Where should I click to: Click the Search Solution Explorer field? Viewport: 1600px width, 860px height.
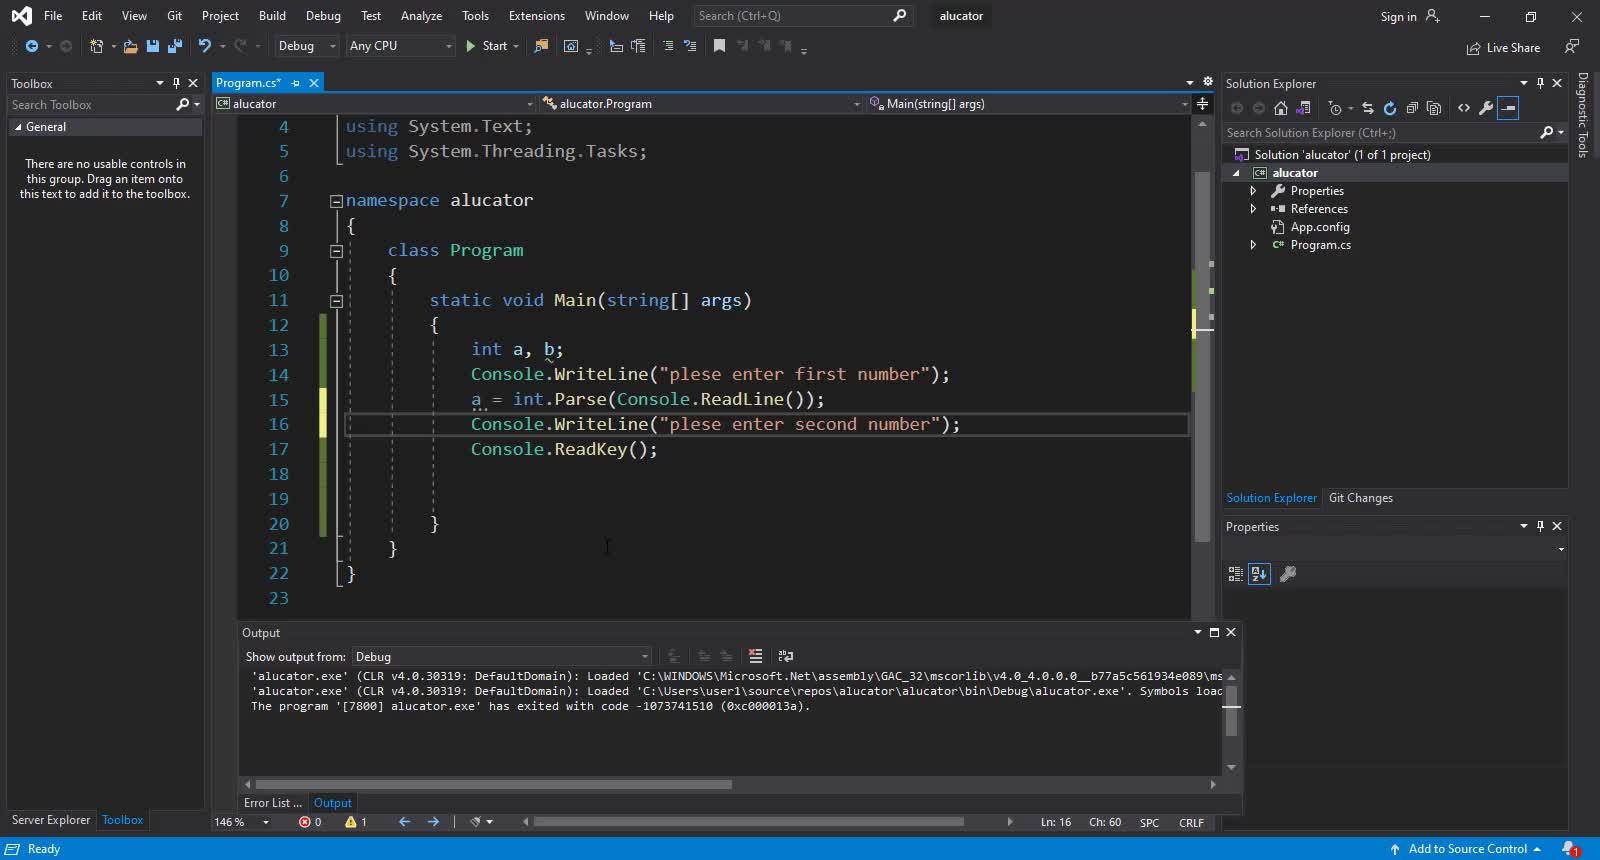(1380, 133)
